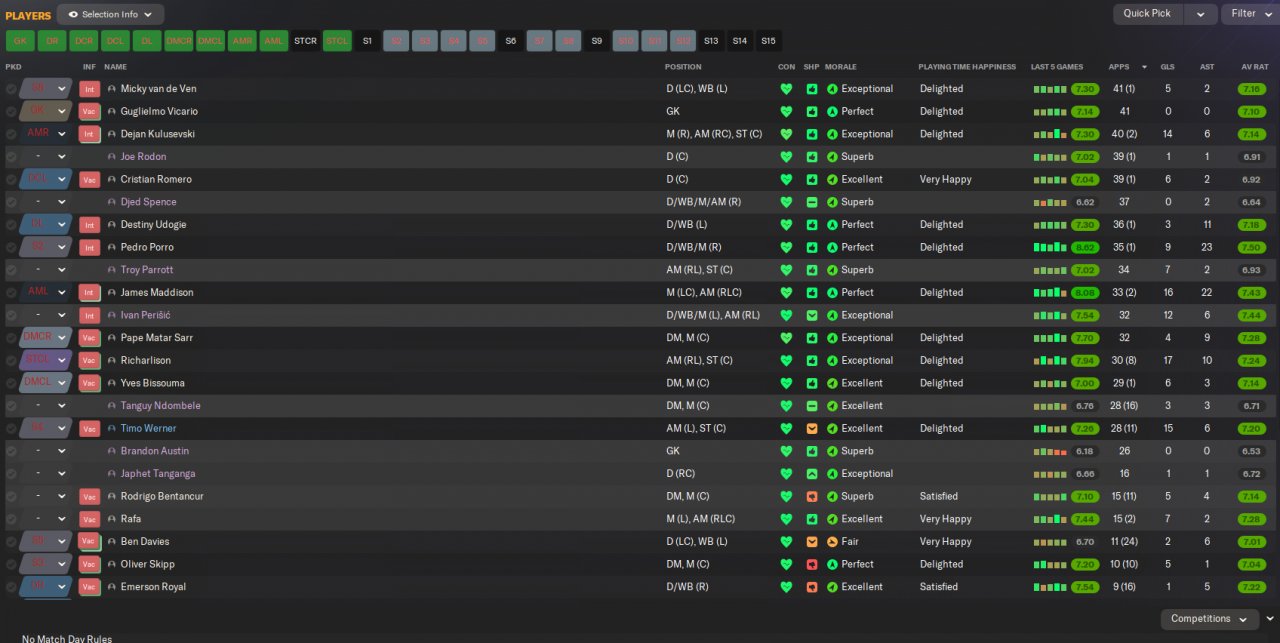This screenshot has height=643, width=1280.
Task: Toggle the pick checkbox for Ivan Perišić
Action: pos(11,315)
